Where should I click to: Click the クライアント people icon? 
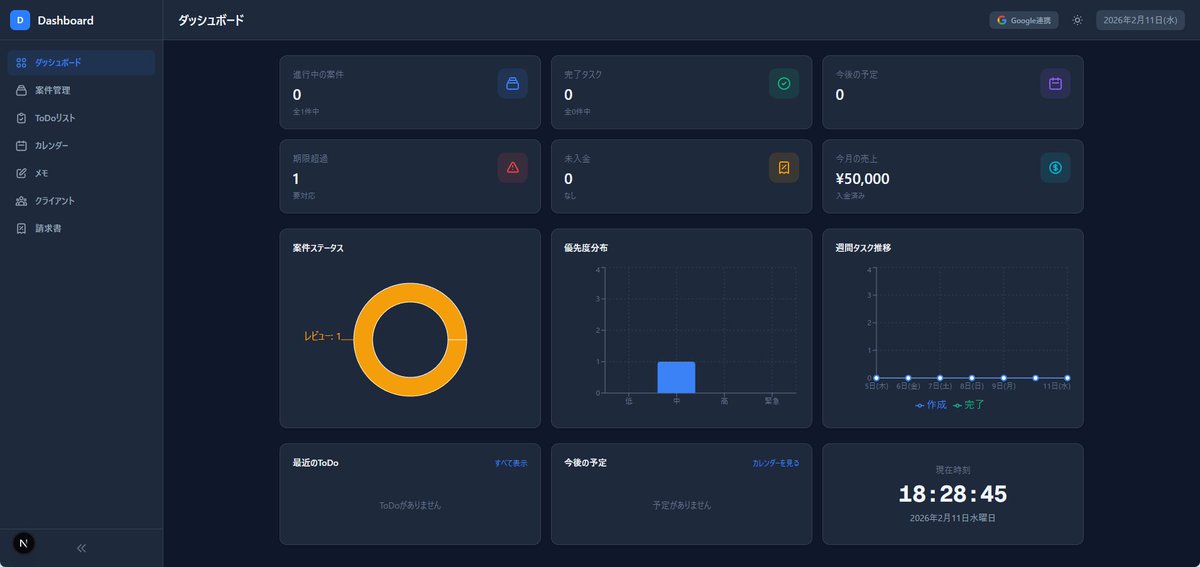[x=22, y=201]
